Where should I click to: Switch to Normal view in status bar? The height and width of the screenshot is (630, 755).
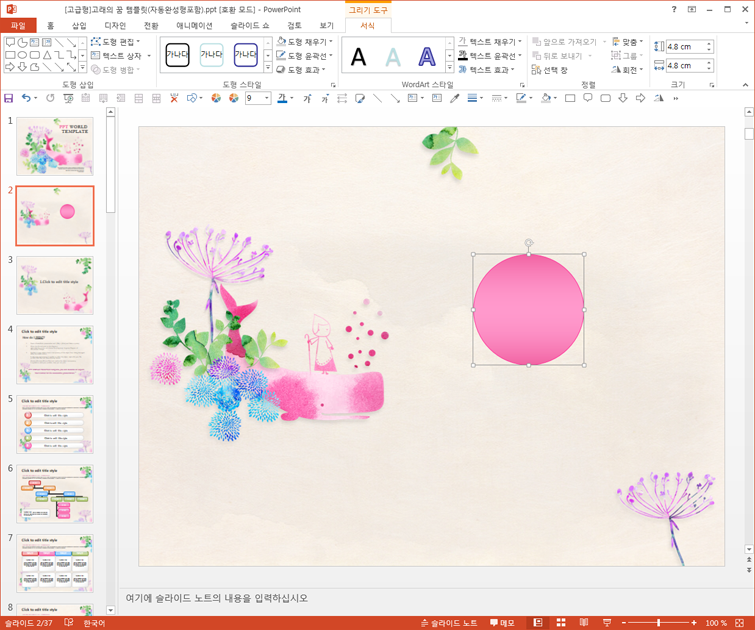pyautogui.click(x=538, y=622)
